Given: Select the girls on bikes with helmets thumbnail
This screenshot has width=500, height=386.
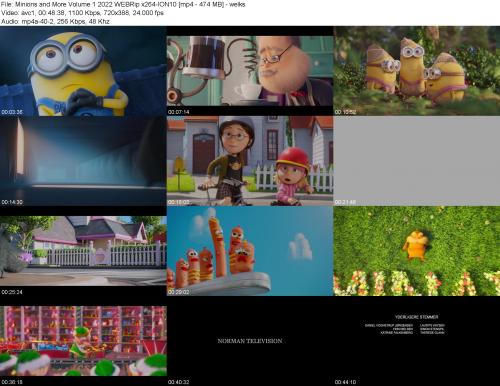Looking at the screenshot, I should click(x=250, y=161).
